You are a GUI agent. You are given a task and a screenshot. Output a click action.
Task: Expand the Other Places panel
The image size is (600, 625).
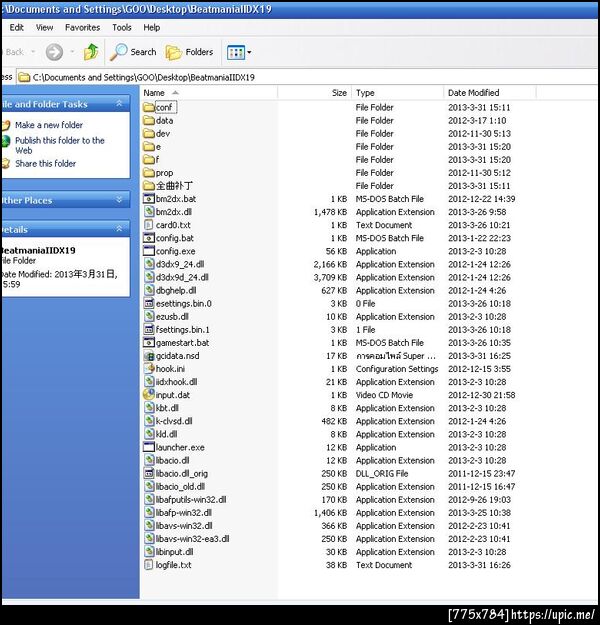tap(119, 200)
